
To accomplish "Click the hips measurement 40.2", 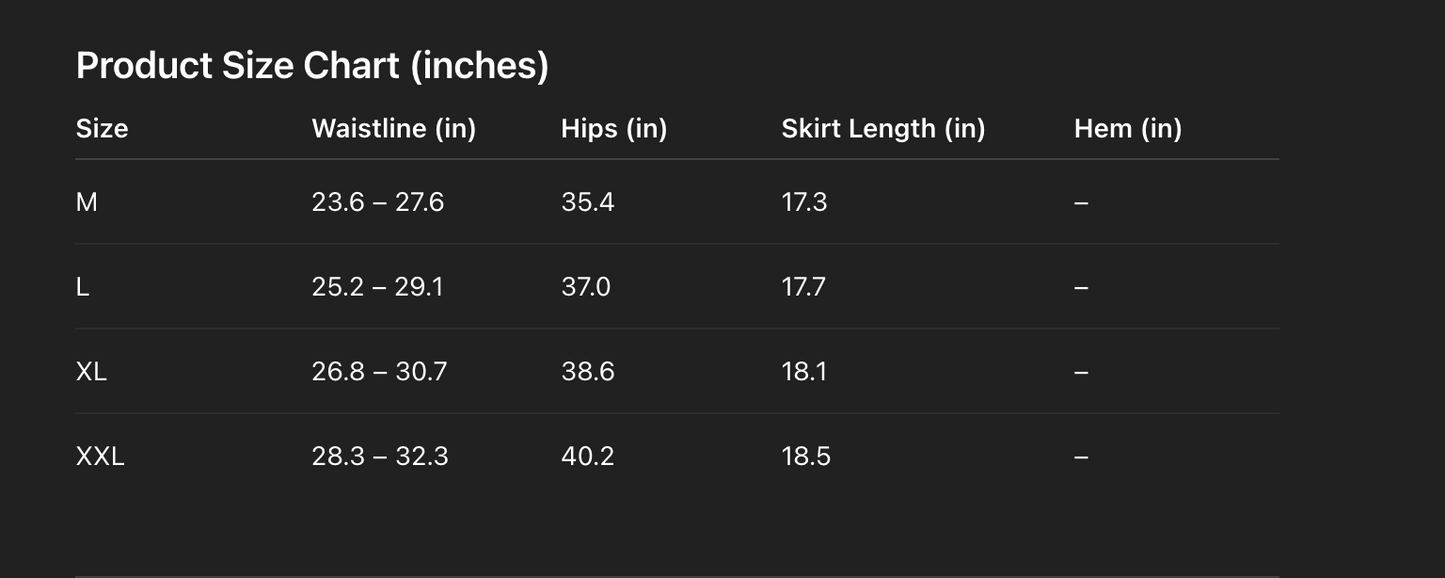I will click(x=587, y=457).
